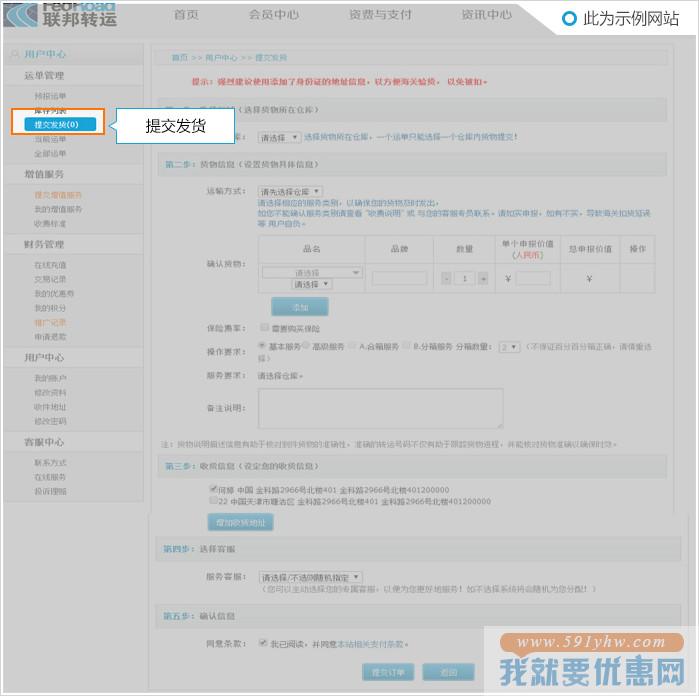Open 提交增值服务 orange link

[58, 195]
